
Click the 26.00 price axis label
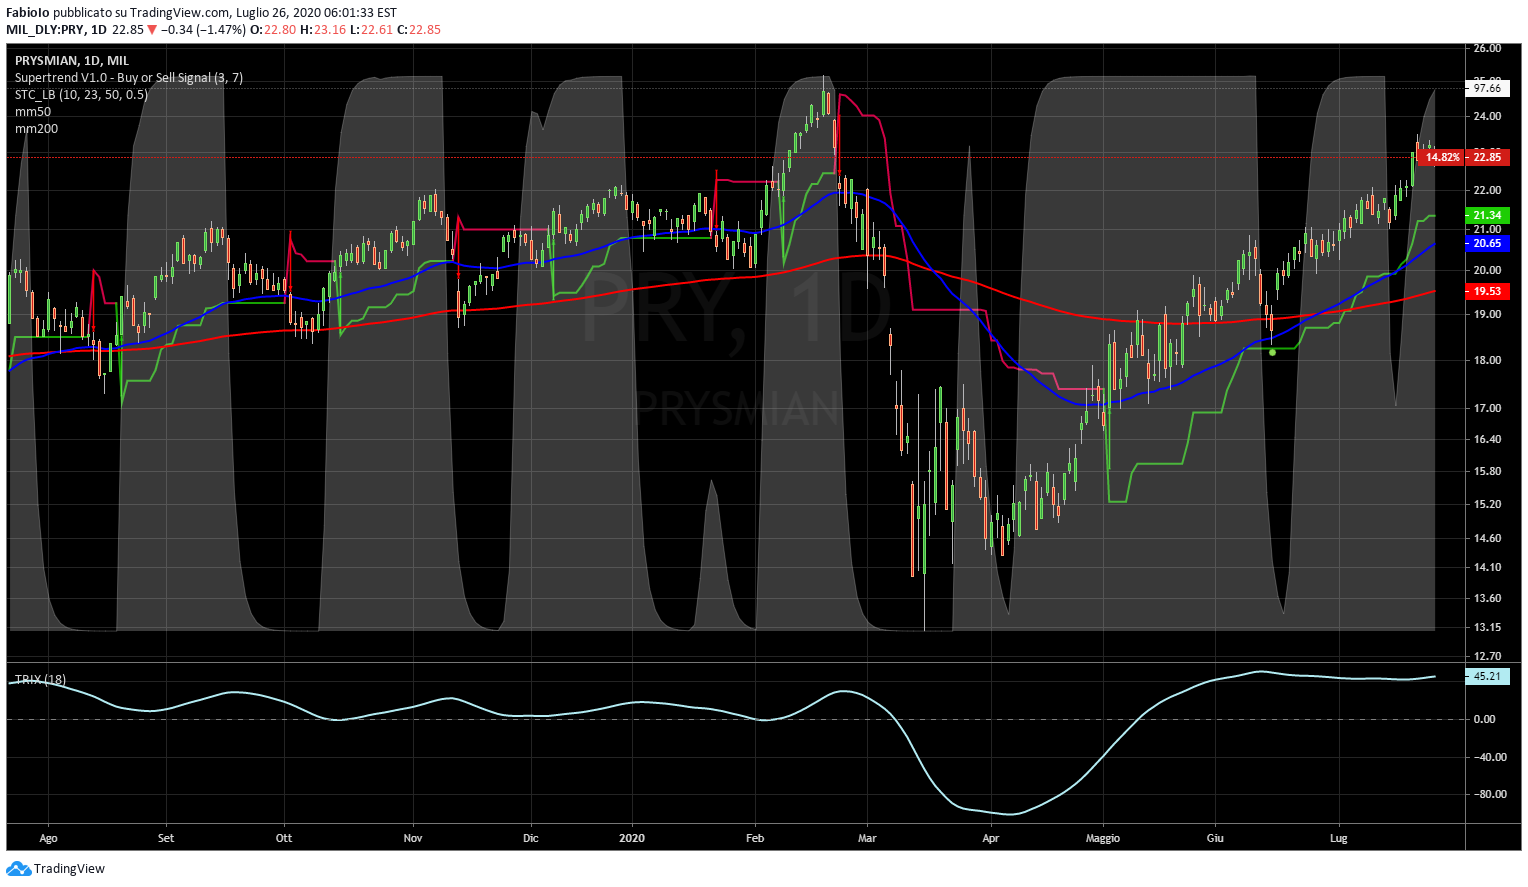click(1487, 48)
